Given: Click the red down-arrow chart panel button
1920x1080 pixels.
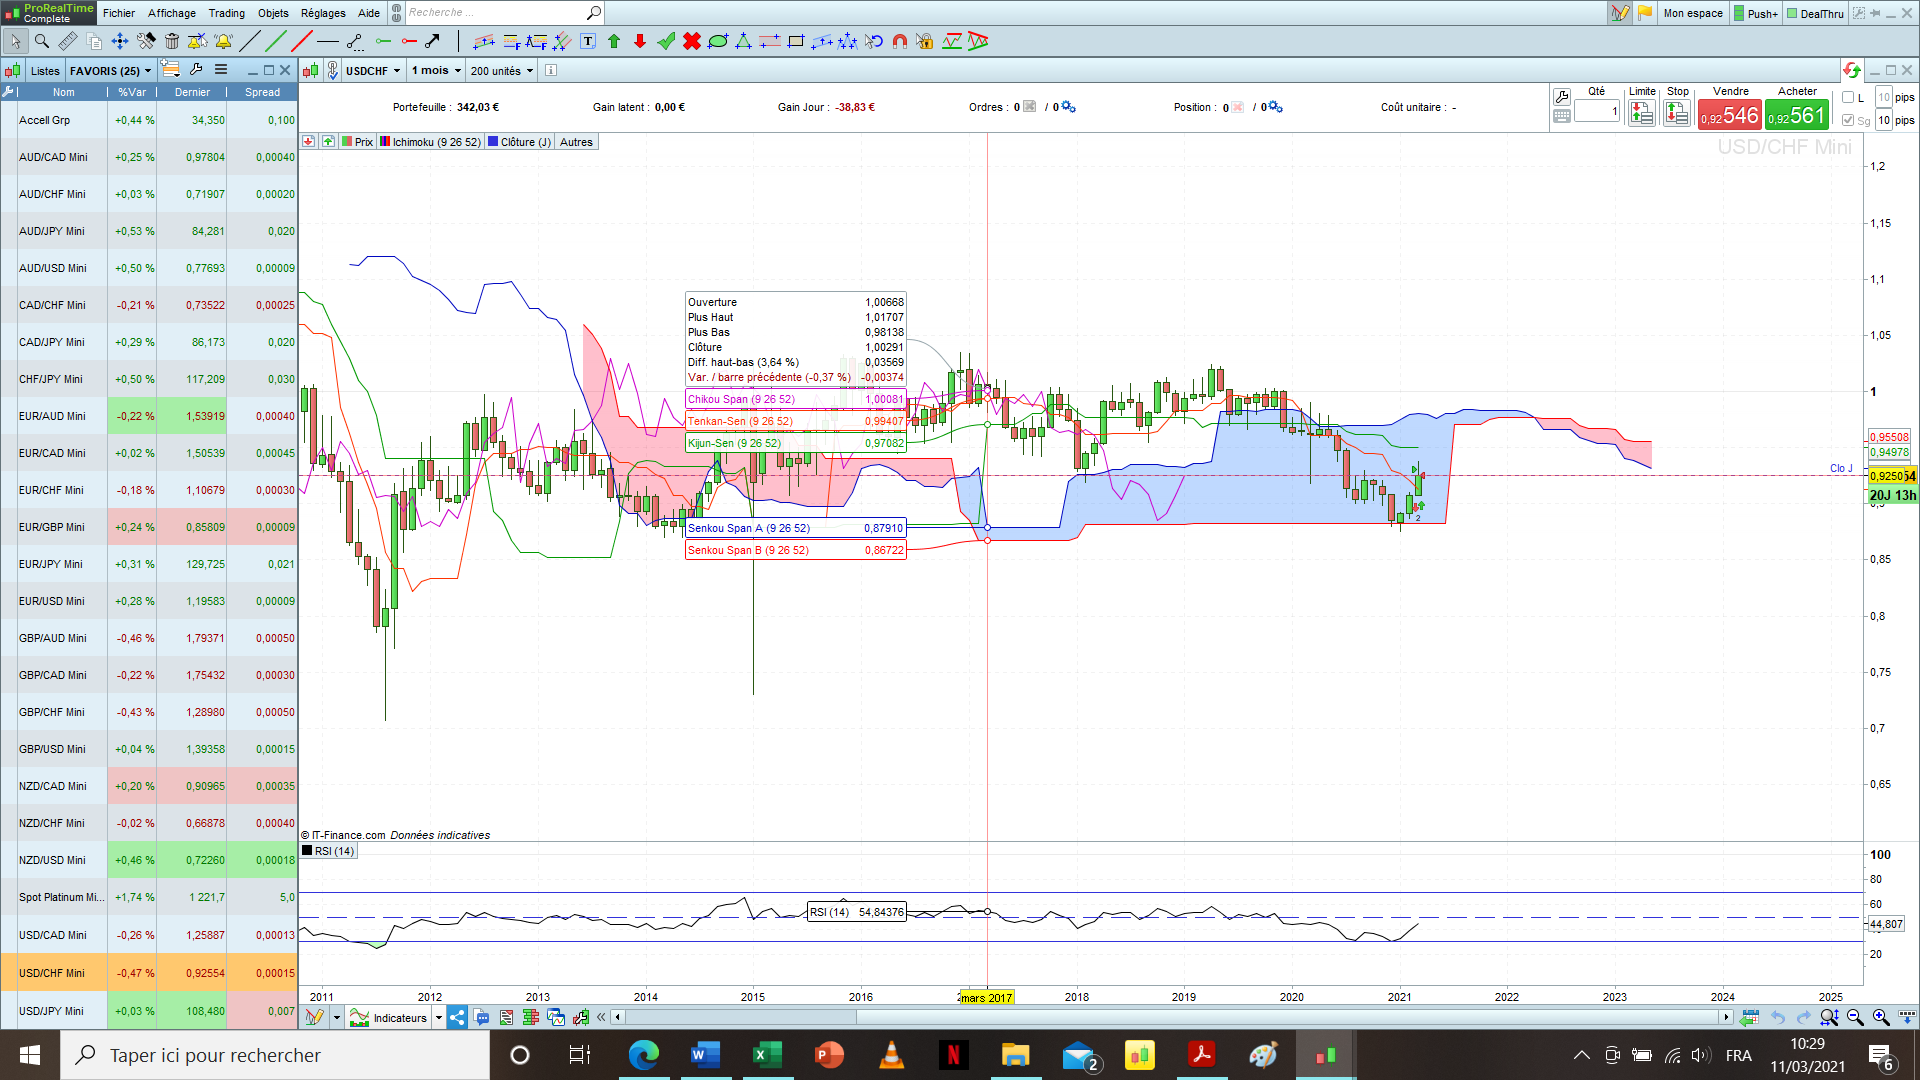Looking at the screenshot, I should [309, 142].
